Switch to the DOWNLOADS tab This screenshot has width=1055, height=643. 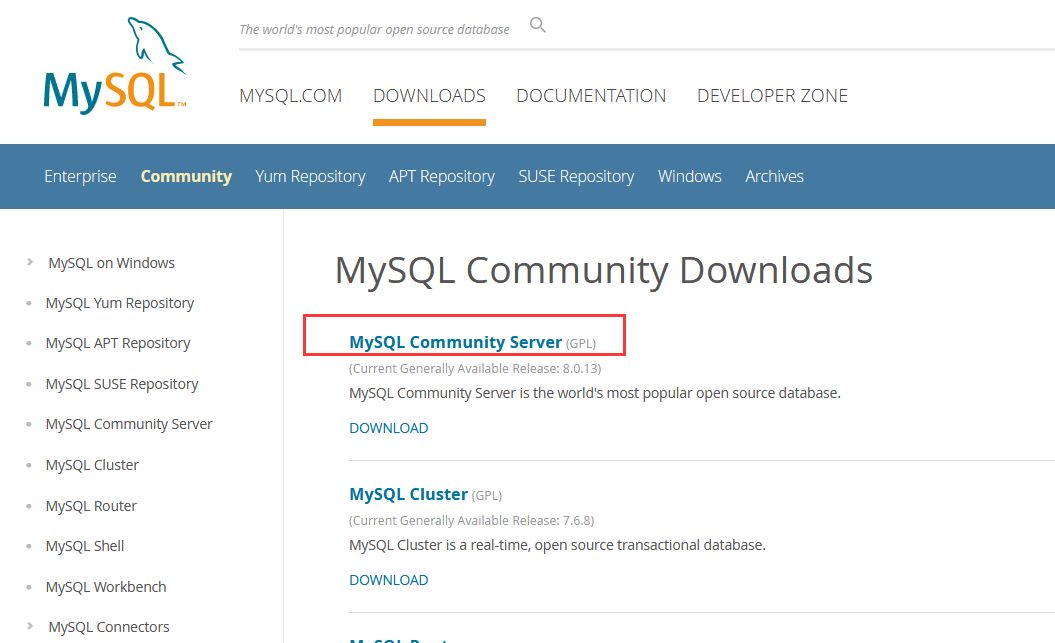[x=429, y=95]
